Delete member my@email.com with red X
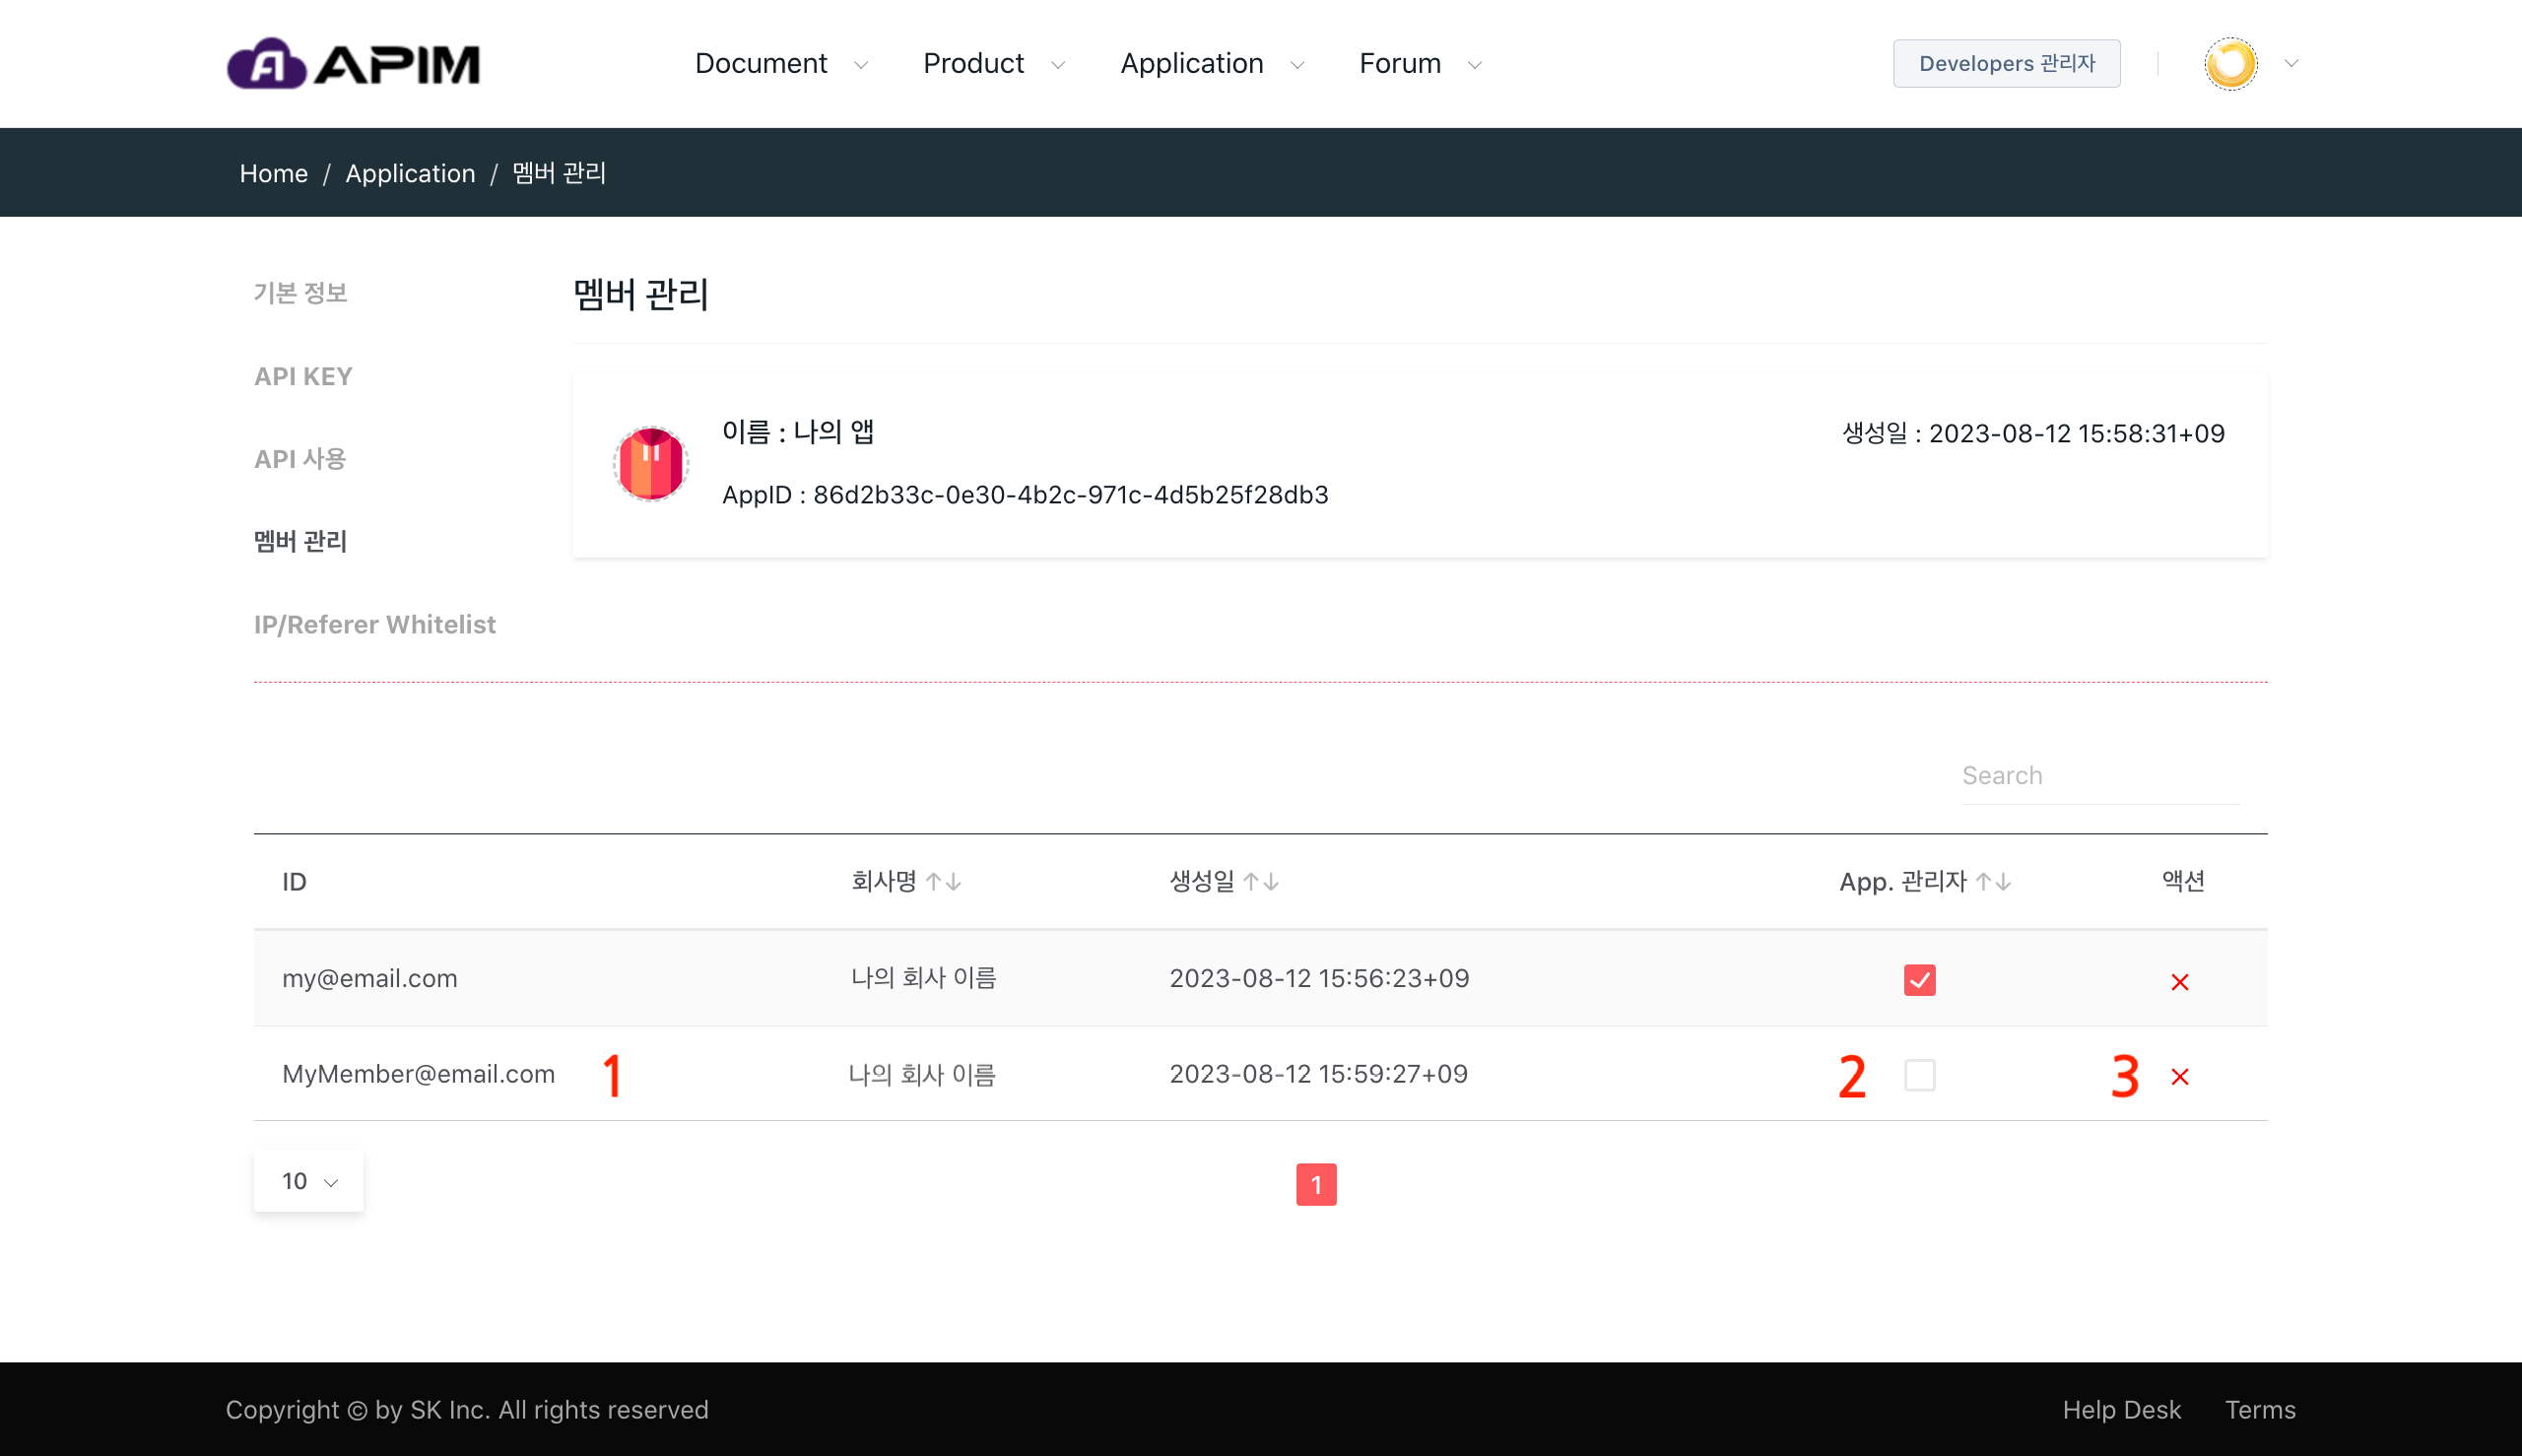Screen dimensions: 2522x1456 coord(2180,982)
